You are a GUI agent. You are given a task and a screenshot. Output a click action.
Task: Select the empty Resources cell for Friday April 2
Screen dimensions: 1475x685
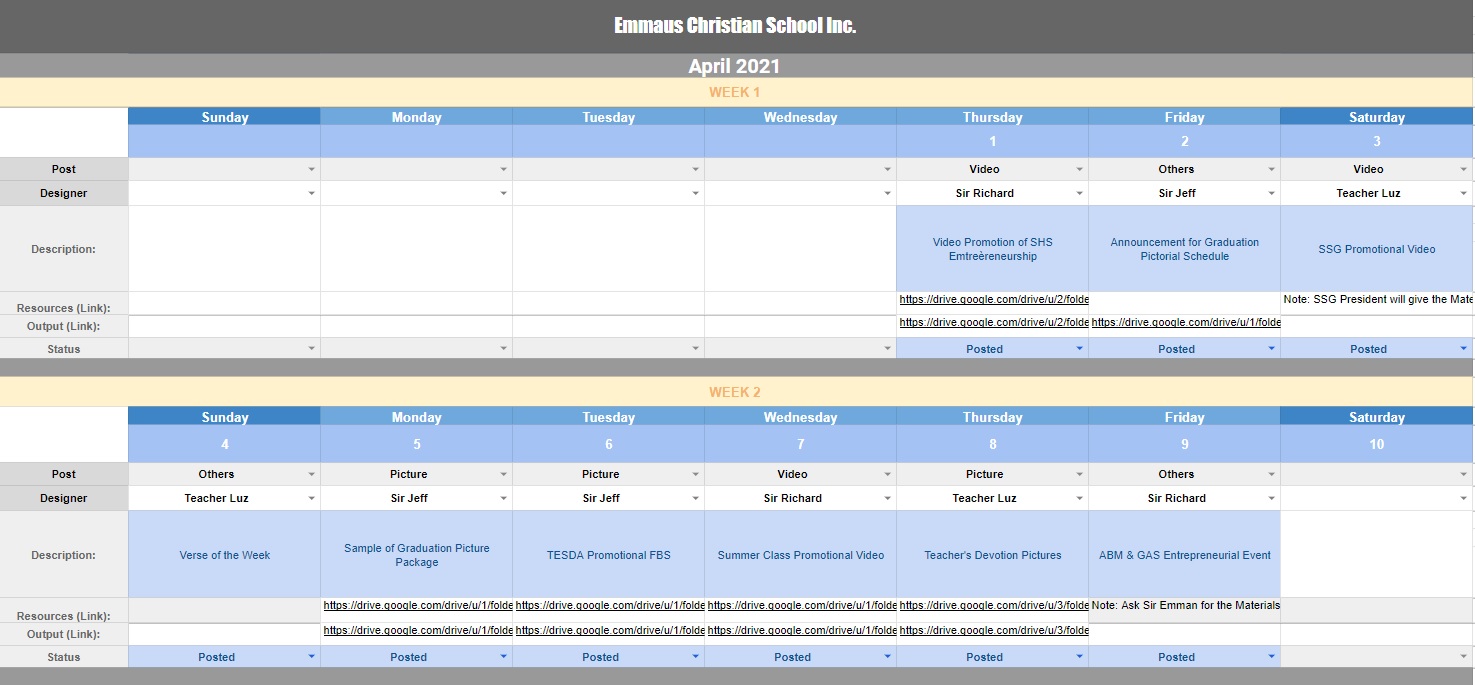1185,303
